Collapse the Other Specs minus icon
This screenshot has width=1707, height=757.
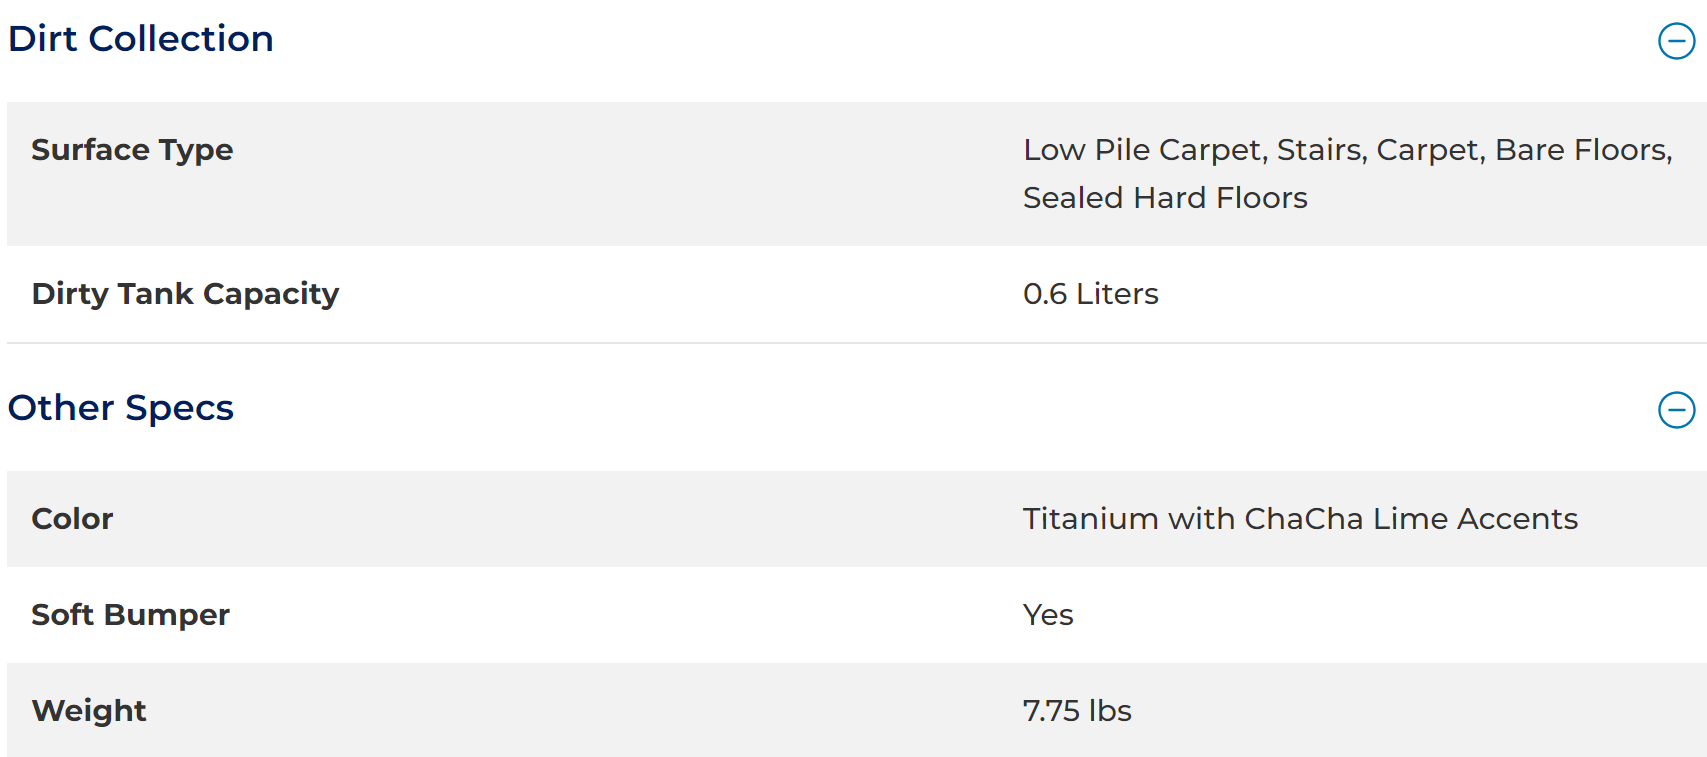[x=1676, y=410]
